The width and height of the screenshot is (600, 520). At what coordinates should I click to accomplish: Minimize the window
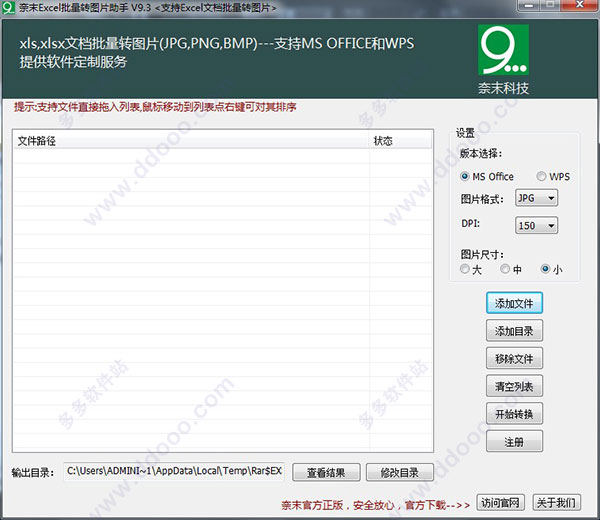[x=528, y=5]
